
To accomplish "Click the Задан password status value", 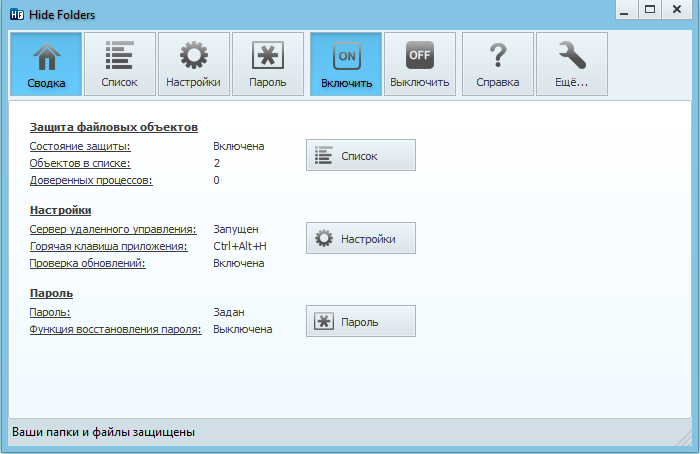I will (x=229, y=312).
